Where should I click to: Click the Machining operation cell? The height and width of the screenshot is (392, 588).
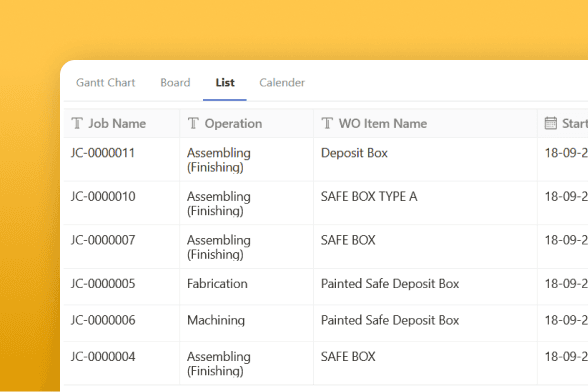click(216, 320)
